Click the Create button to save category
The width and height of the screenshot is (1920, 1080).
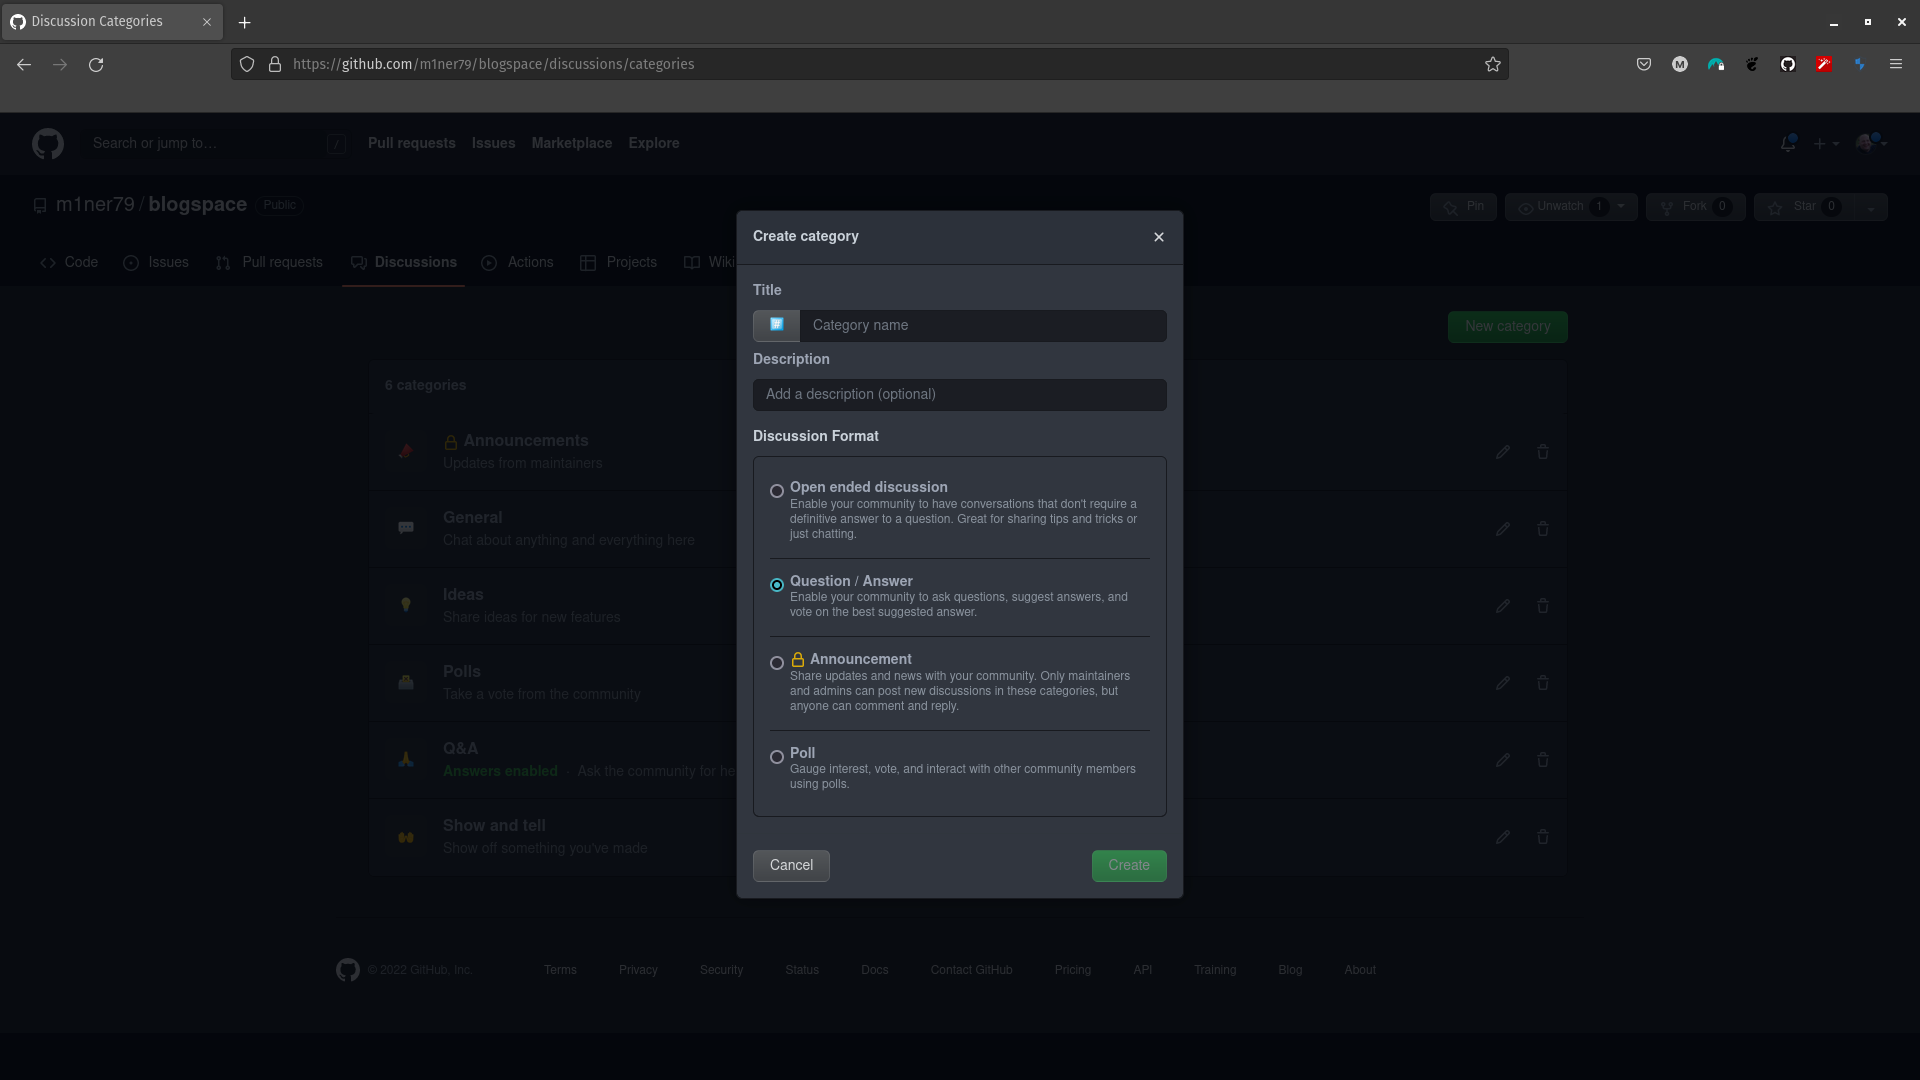click(1129, 865)
